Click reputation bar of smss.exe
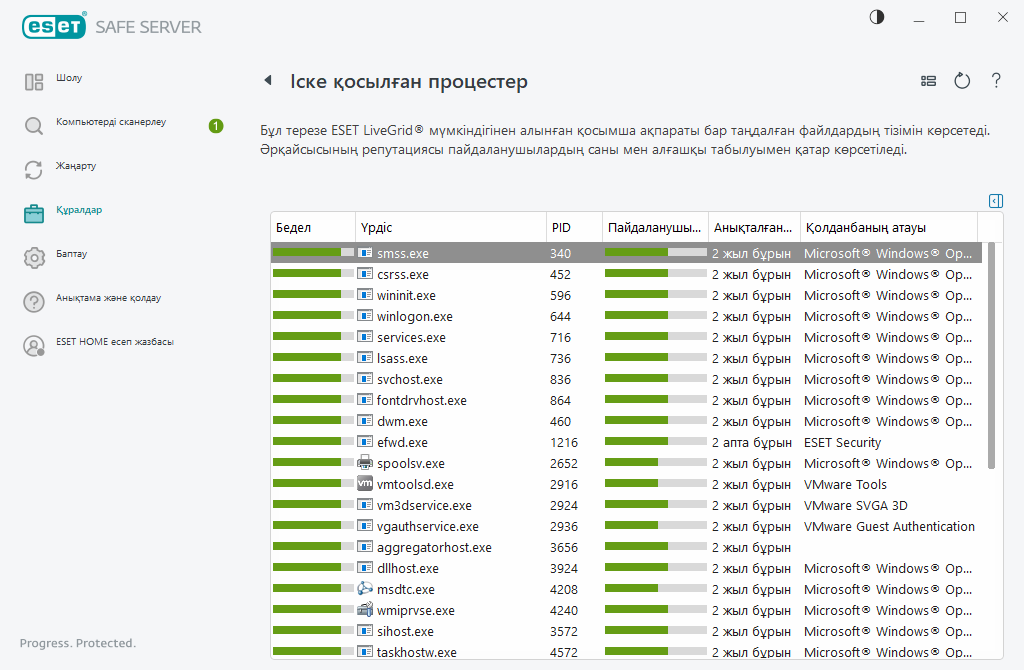 312,254
